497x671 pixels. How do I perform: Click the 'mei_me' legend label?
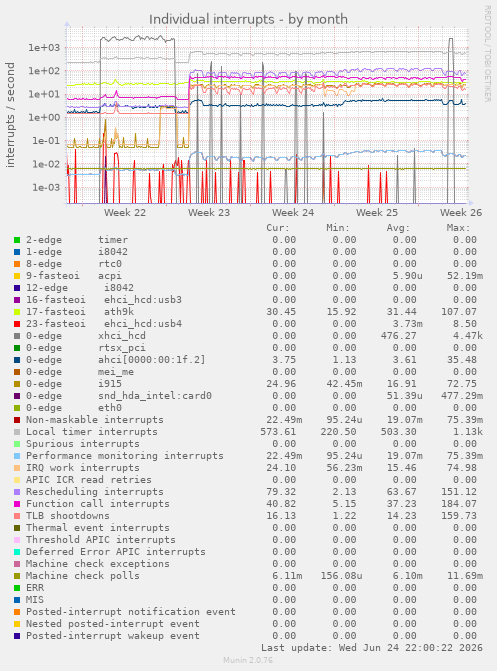pyautogui.click(x=116, y=372)
